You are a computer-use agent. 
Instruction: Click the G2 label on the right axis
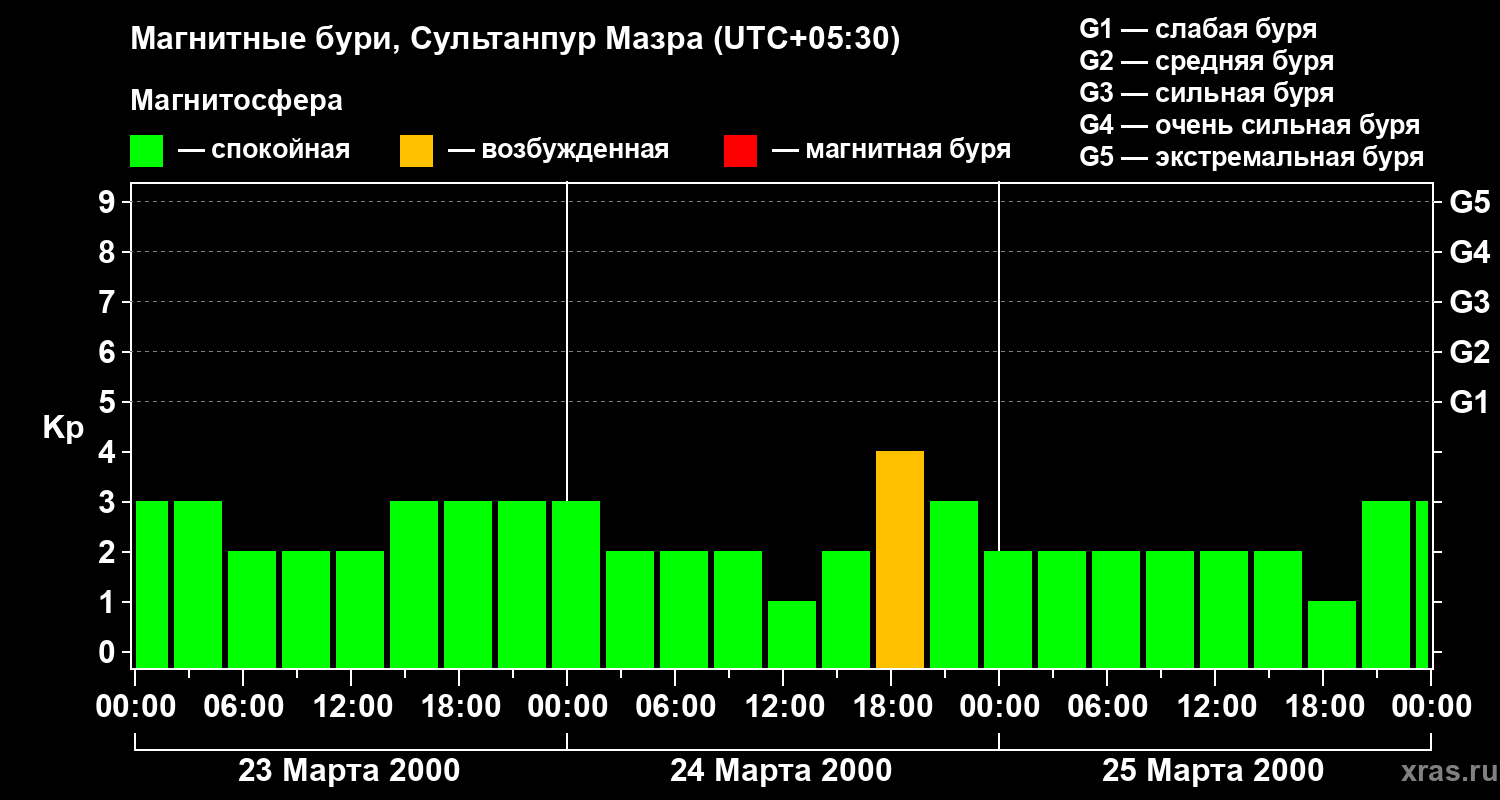pos(1469,352)
